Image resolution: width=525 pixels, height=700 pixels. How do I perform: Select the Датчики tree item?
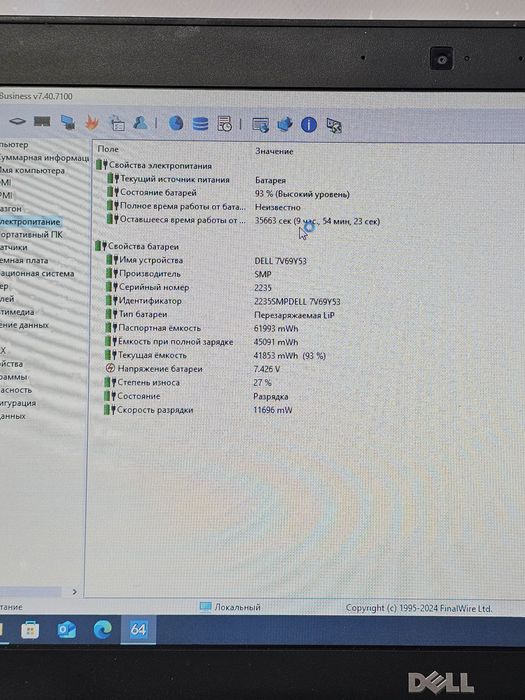(14, 247)
